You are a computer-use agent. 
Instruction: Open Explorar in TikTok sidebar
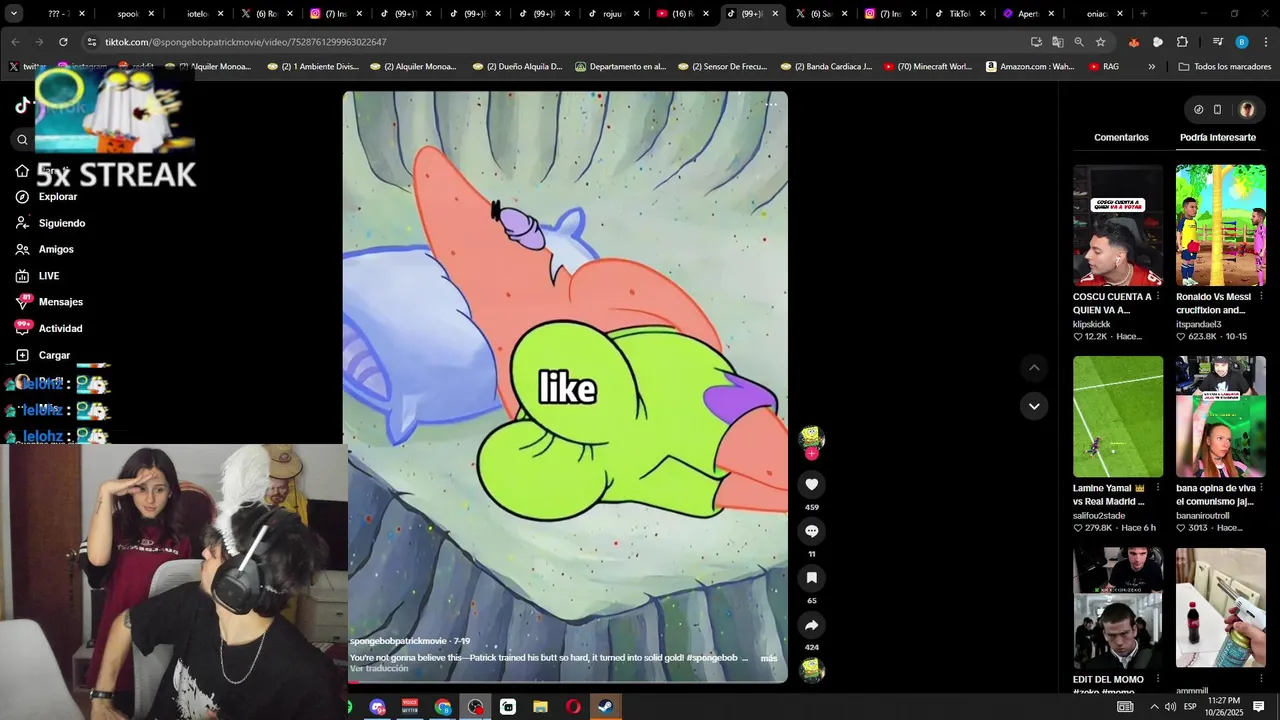[x=47, y=197]
